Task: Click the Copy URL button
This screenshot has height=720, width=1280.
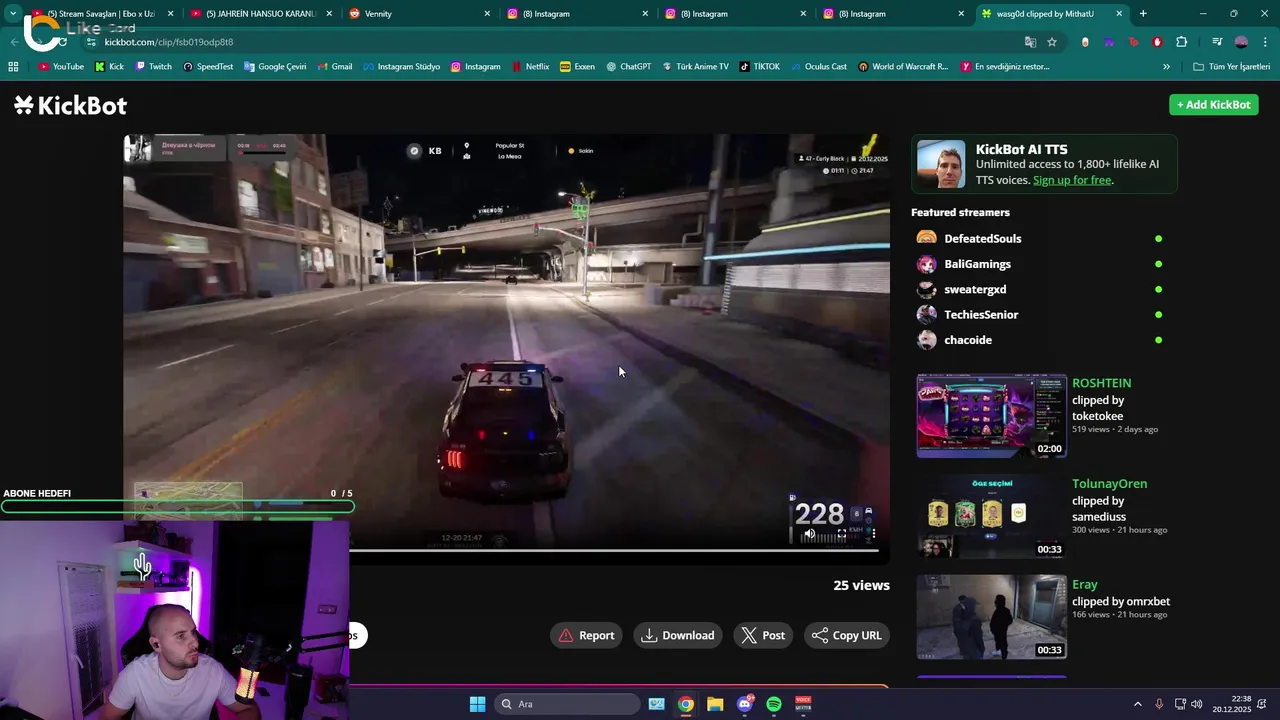Action: (x=846, y=635)
